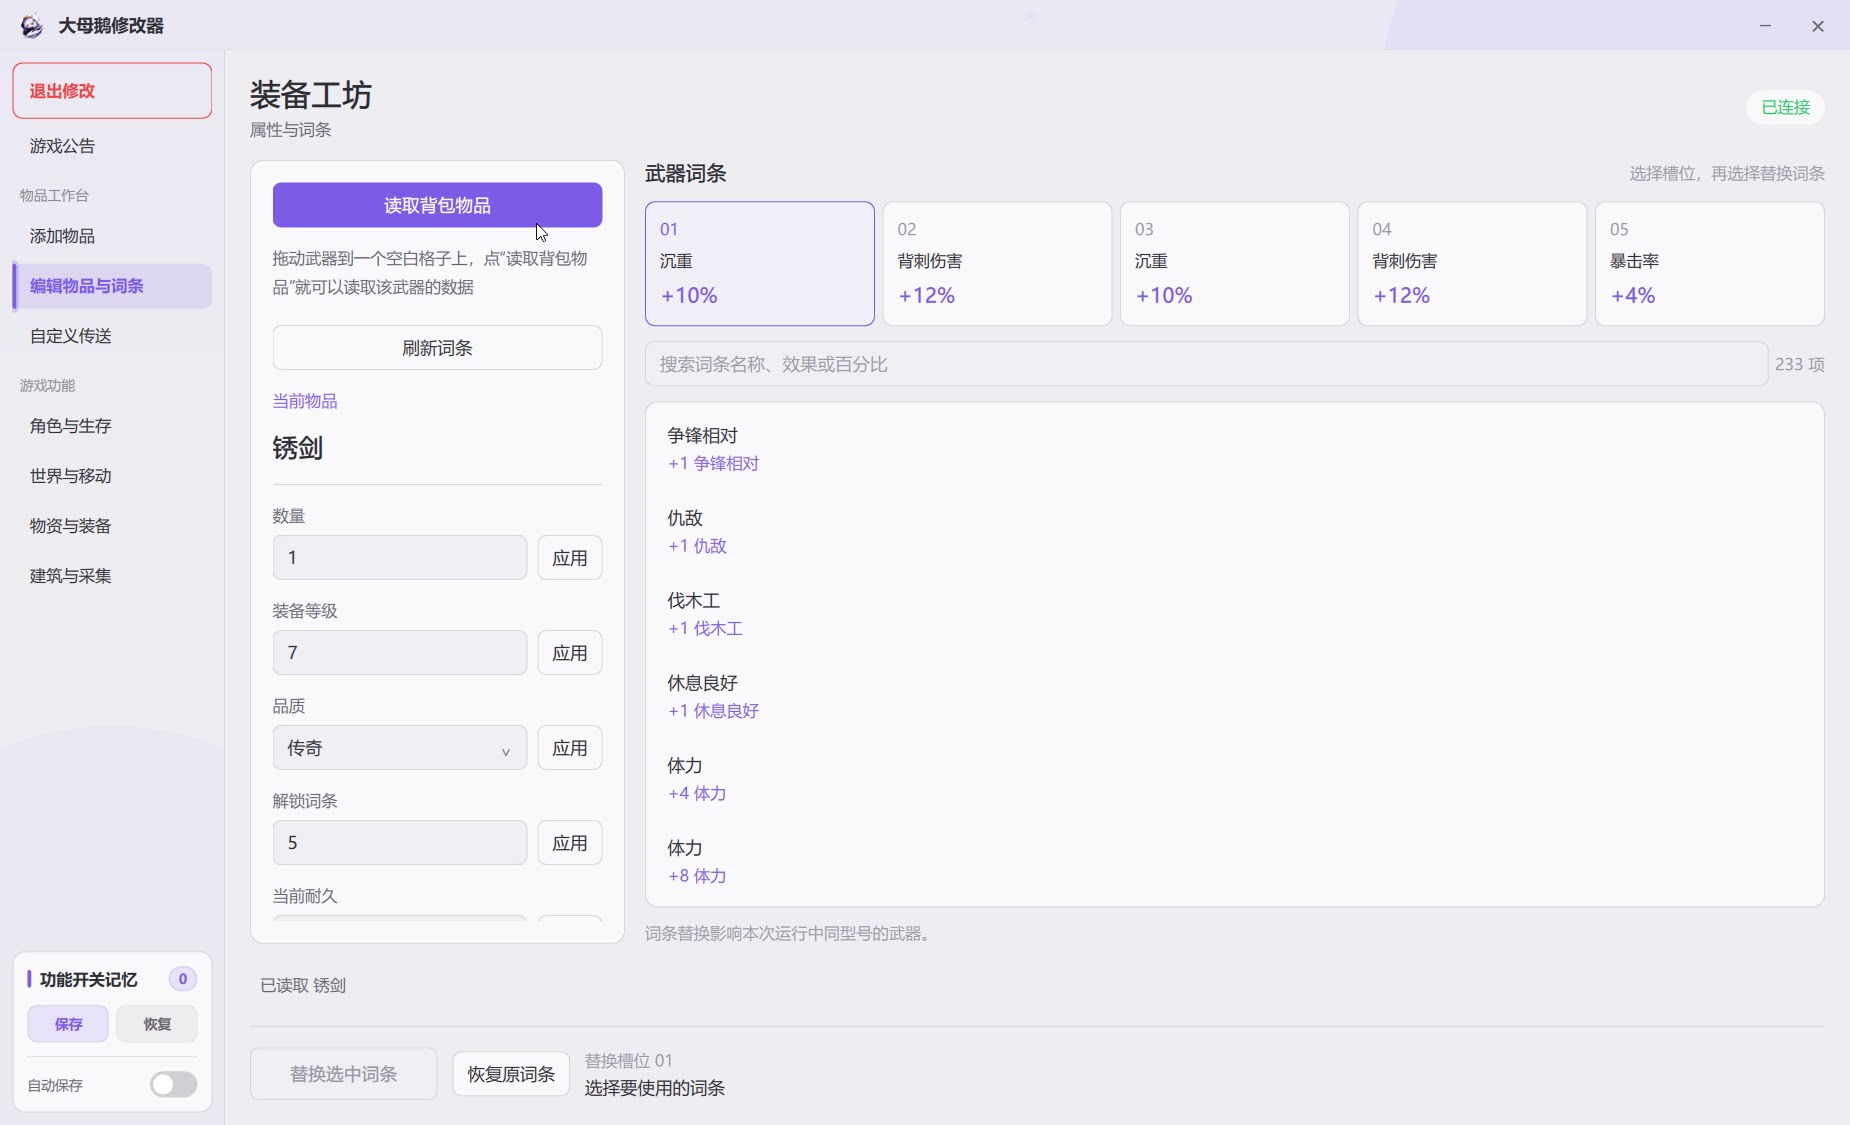Click 恢复 in 功能开关记忆 panel
This screenshot has width=1850, height=1125.
point(157,1024)
